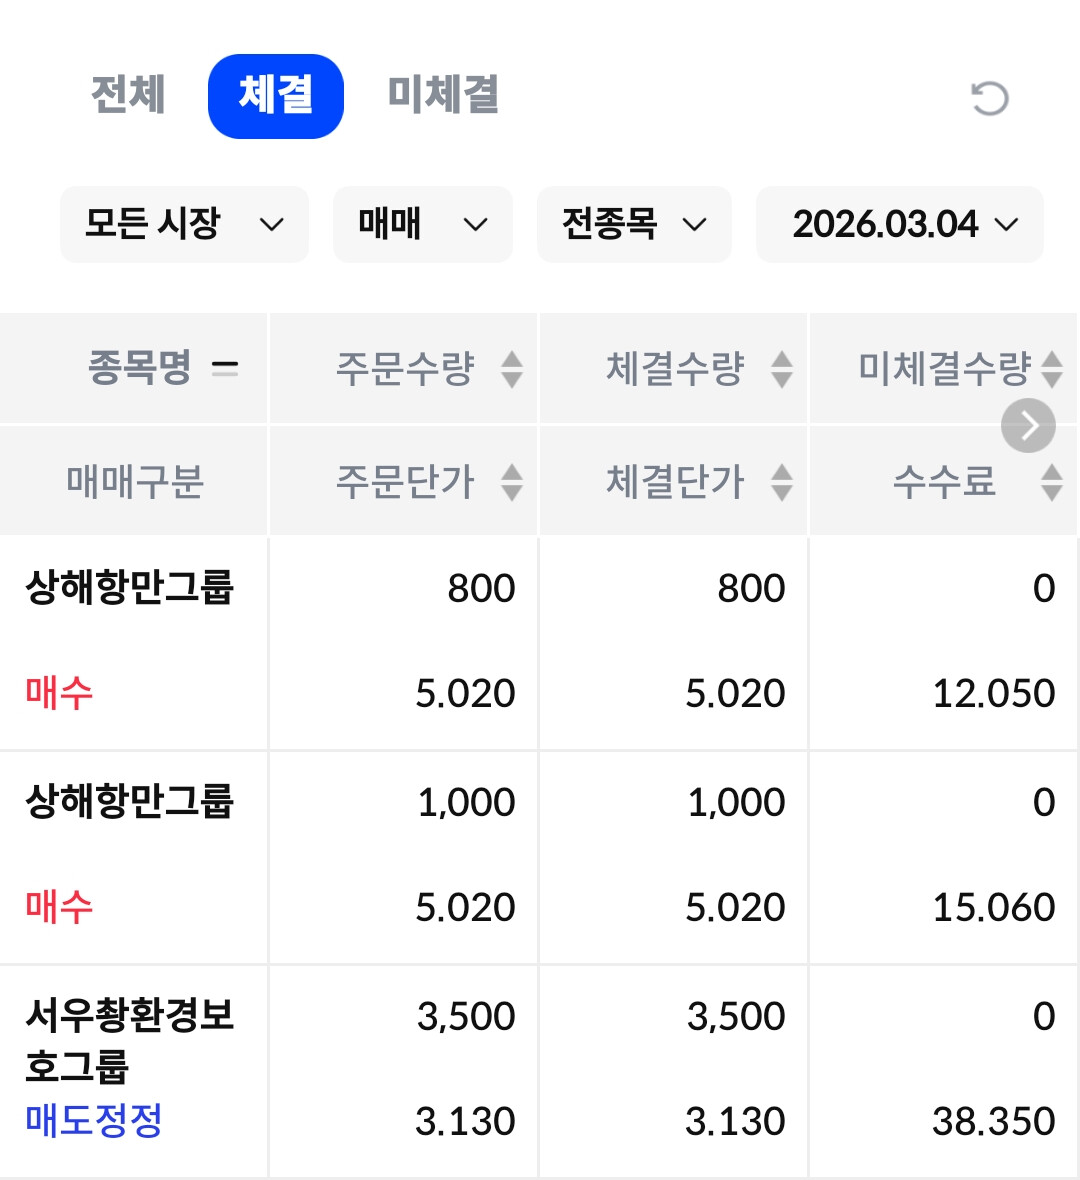The width and height of the screenshot is (1080, 1180).
Task: Select the active 체결 tab
Action: (x=276, y=96)
